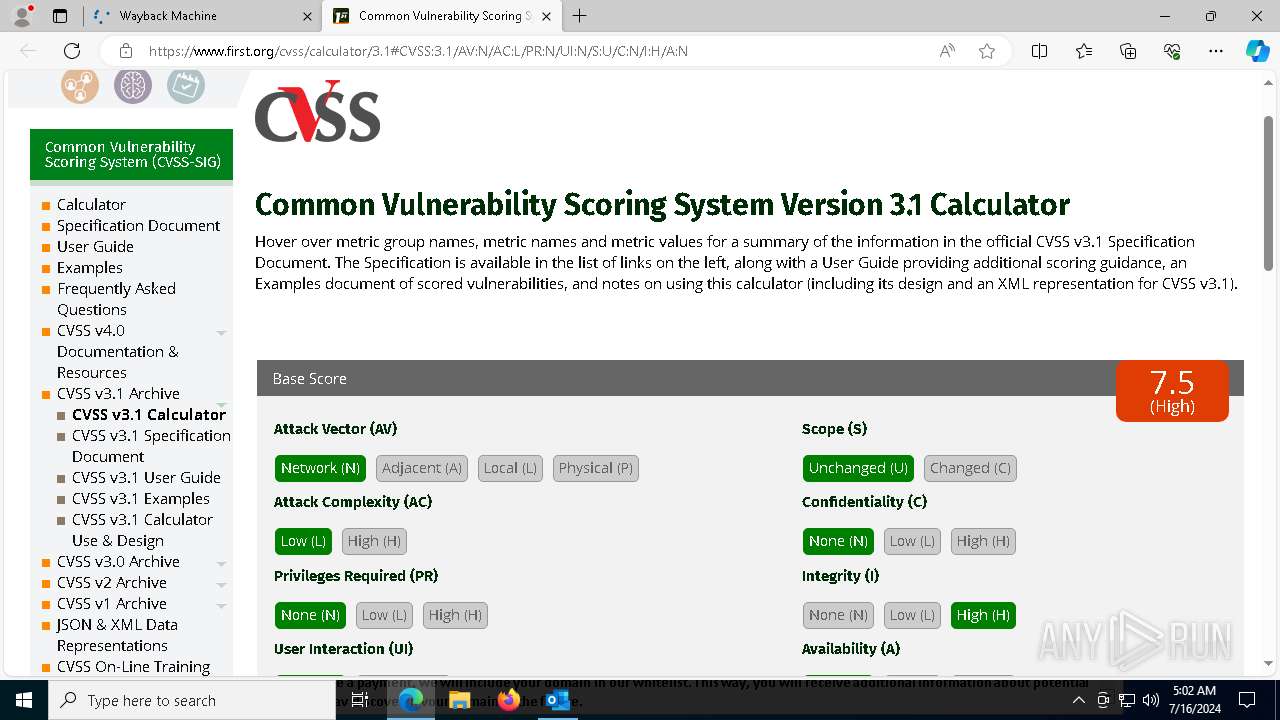The width and height of the screenshot is (1280, 720).
Task: Select the Common Vulnerability Scoring tab
Action: [443, 16]
